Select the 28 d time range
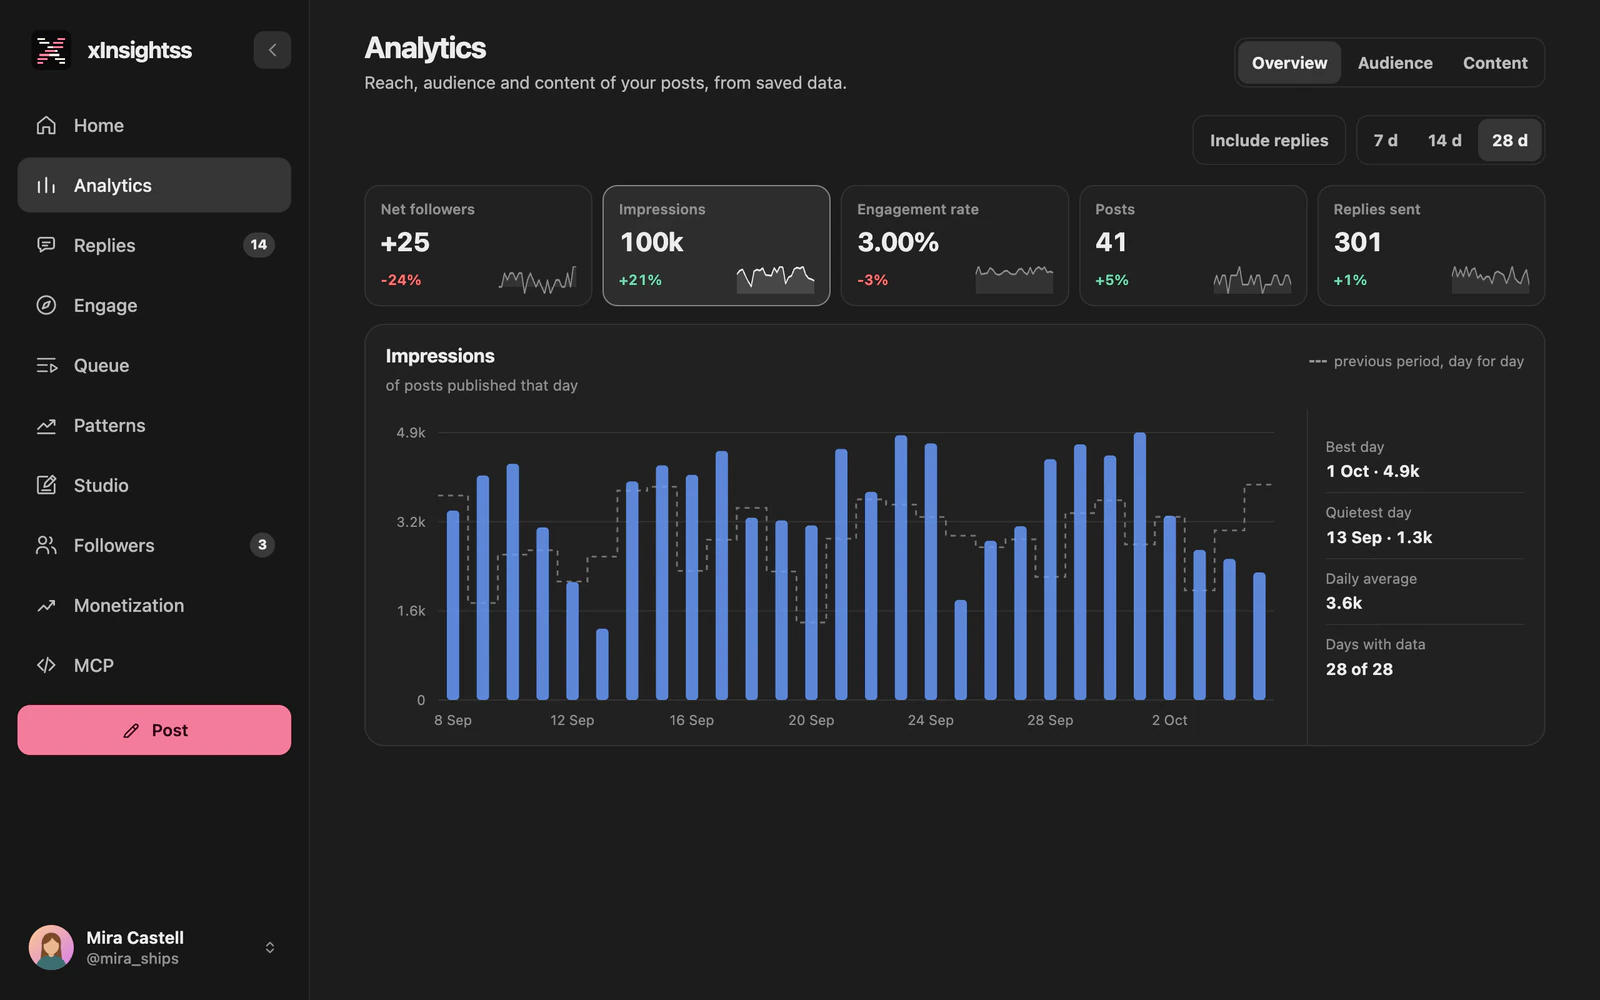 1509,140
